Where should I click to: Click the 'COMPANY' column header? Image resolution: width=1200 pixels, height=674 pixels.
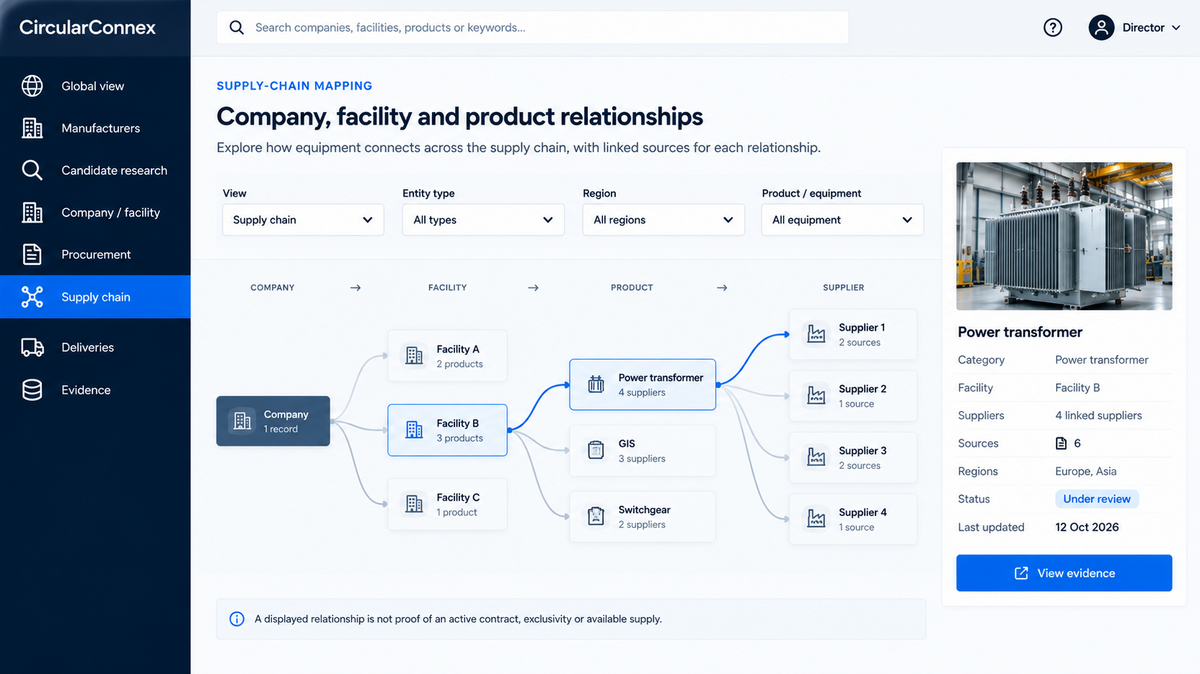tap(272, 287)
